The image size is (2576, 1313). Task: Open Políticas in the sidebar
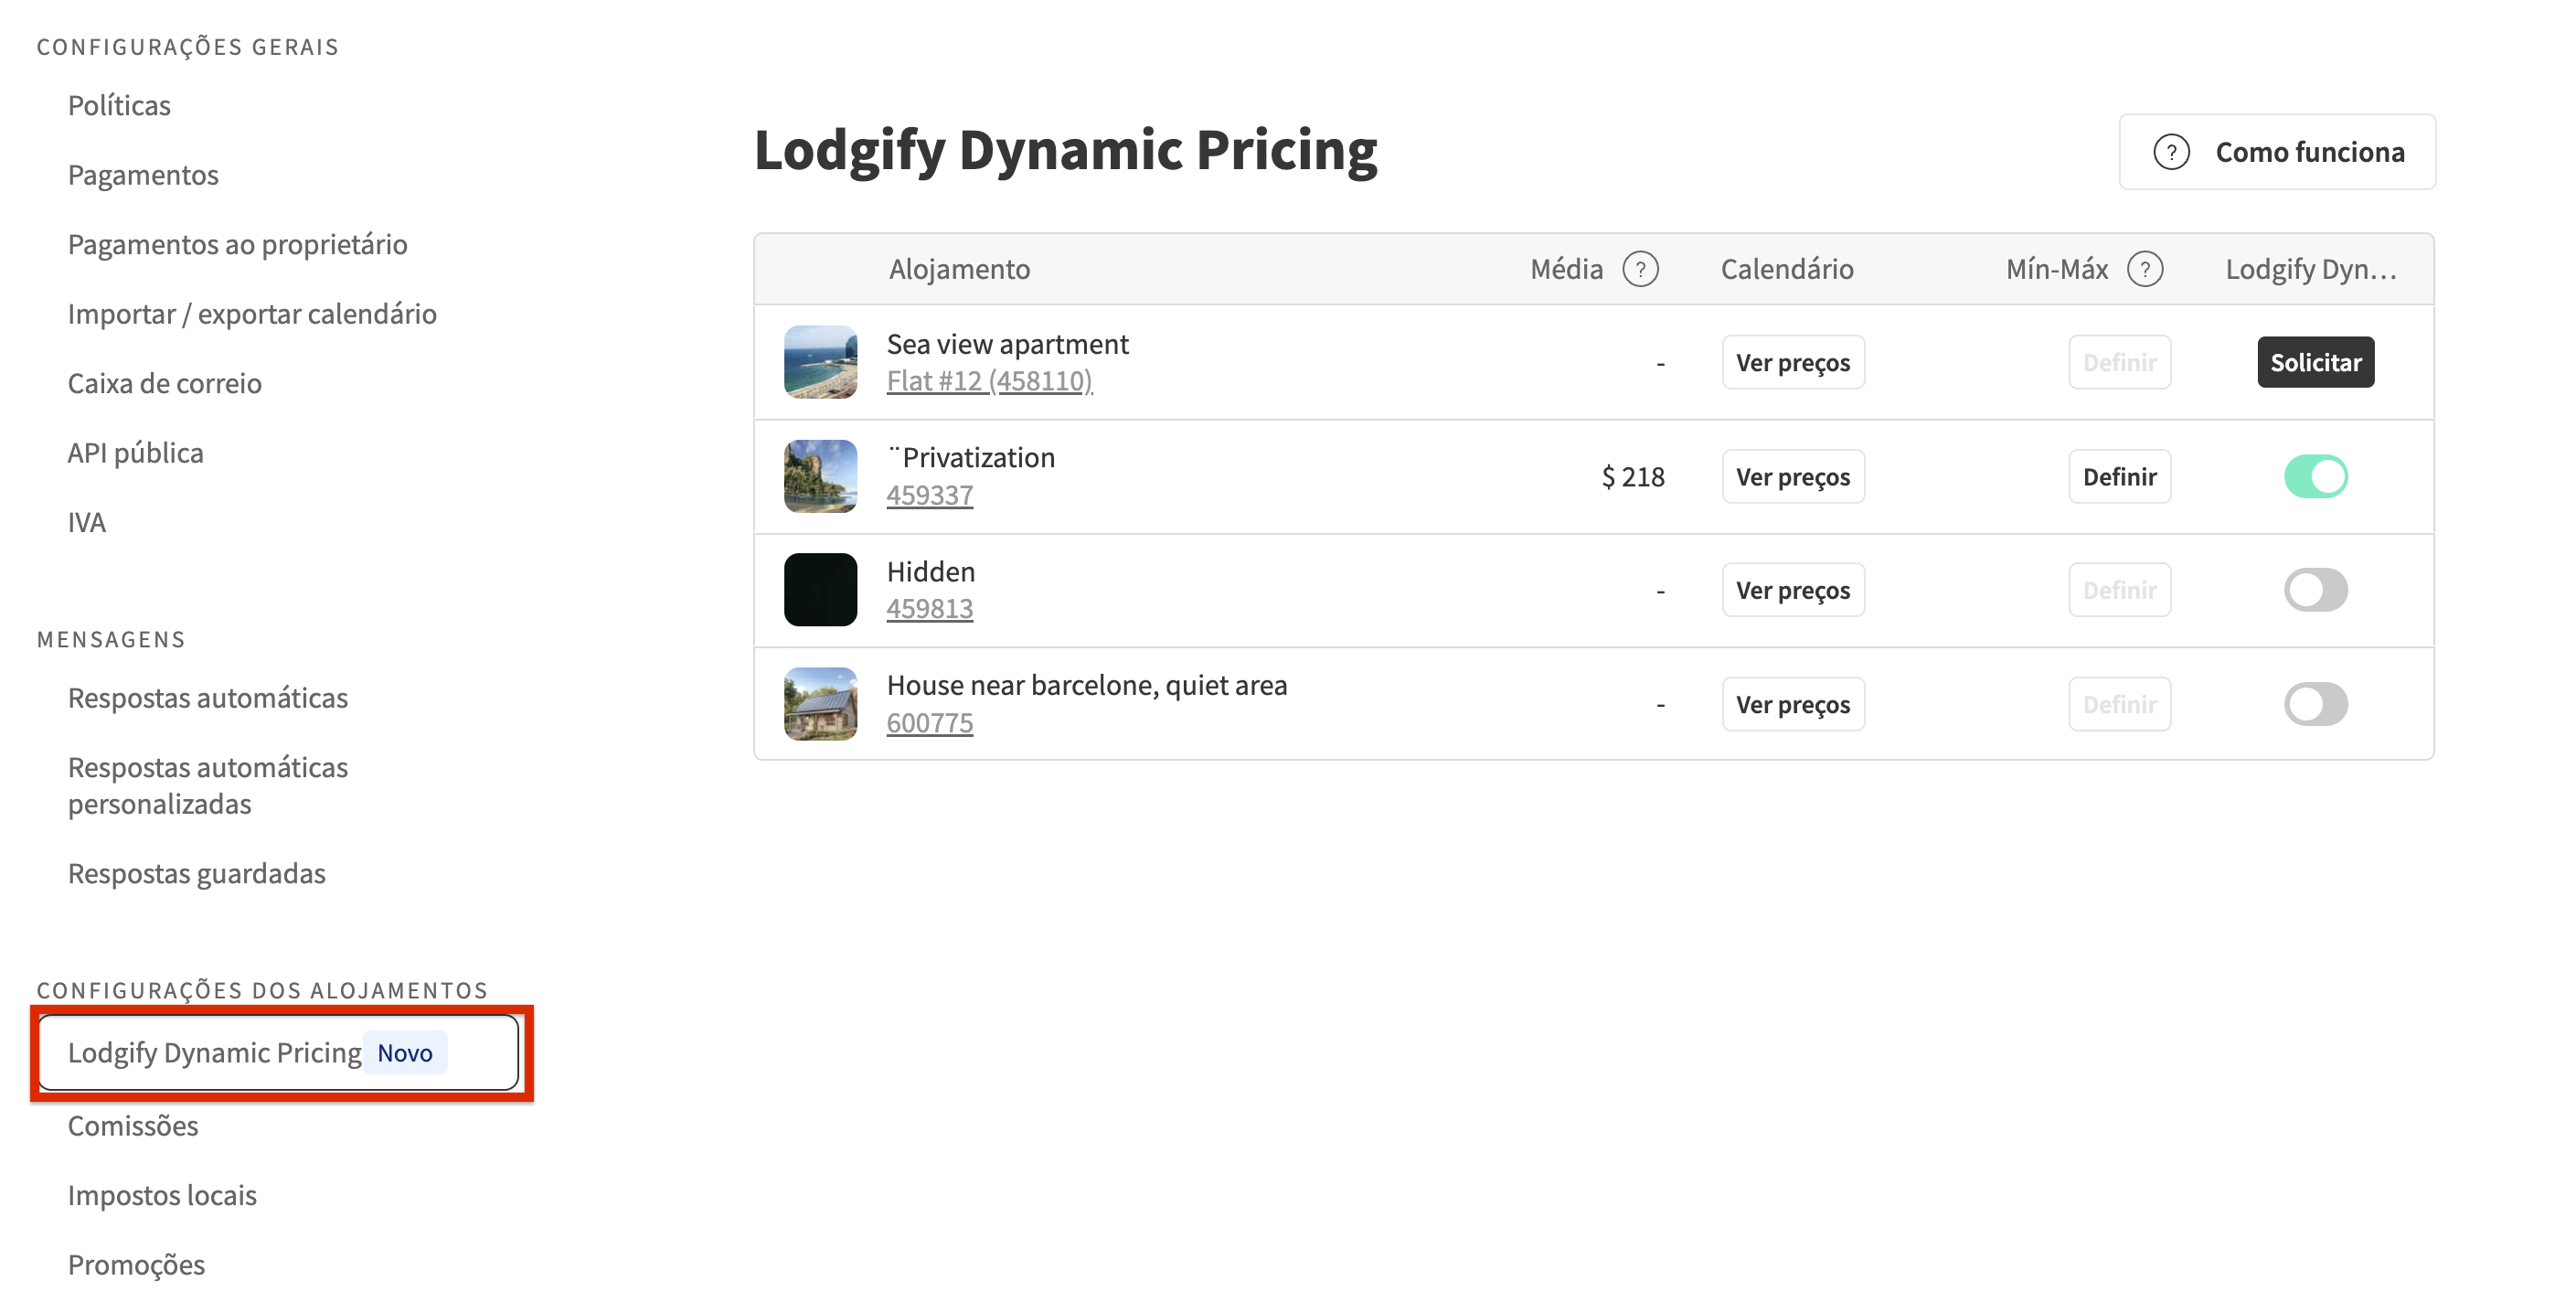pyautogui.click(x=119, y=105)
